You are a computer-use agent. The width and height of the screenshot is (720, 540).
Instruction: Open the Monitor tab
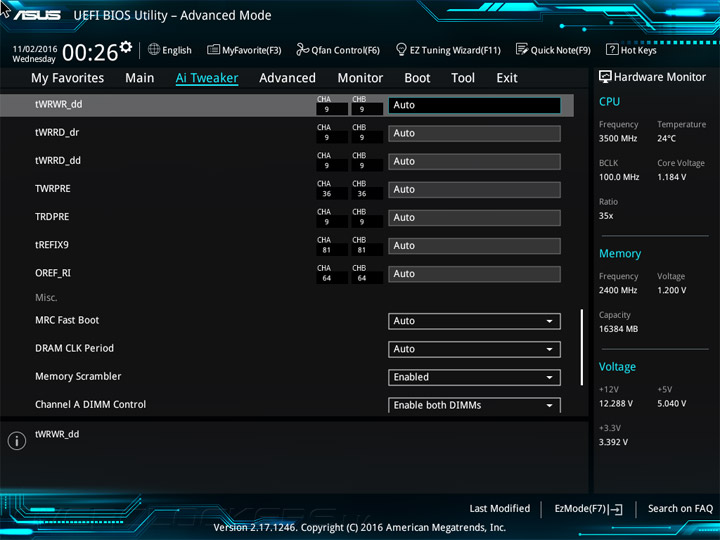click(360, 78)
